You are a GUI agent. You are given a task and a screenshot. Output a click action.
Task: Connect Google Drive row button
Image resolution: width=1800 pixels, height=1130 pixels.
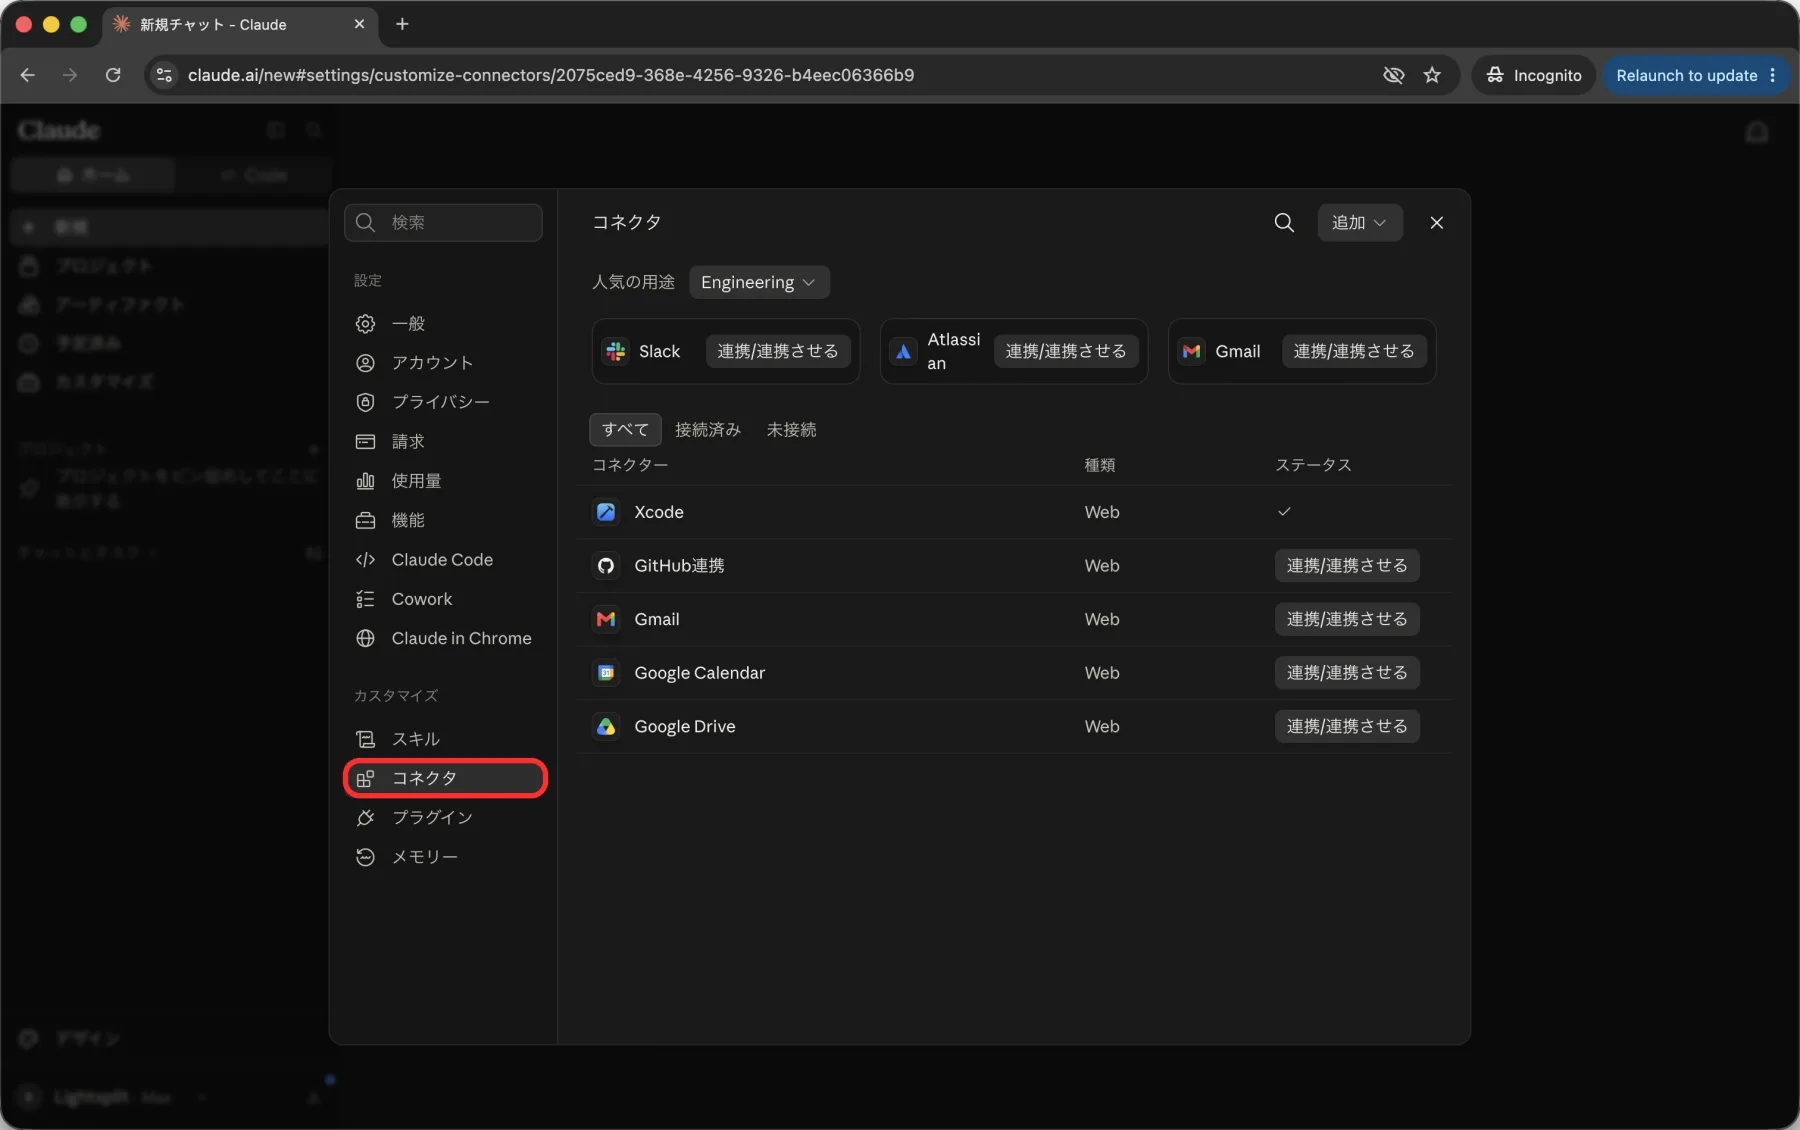tap(1347, 727)
